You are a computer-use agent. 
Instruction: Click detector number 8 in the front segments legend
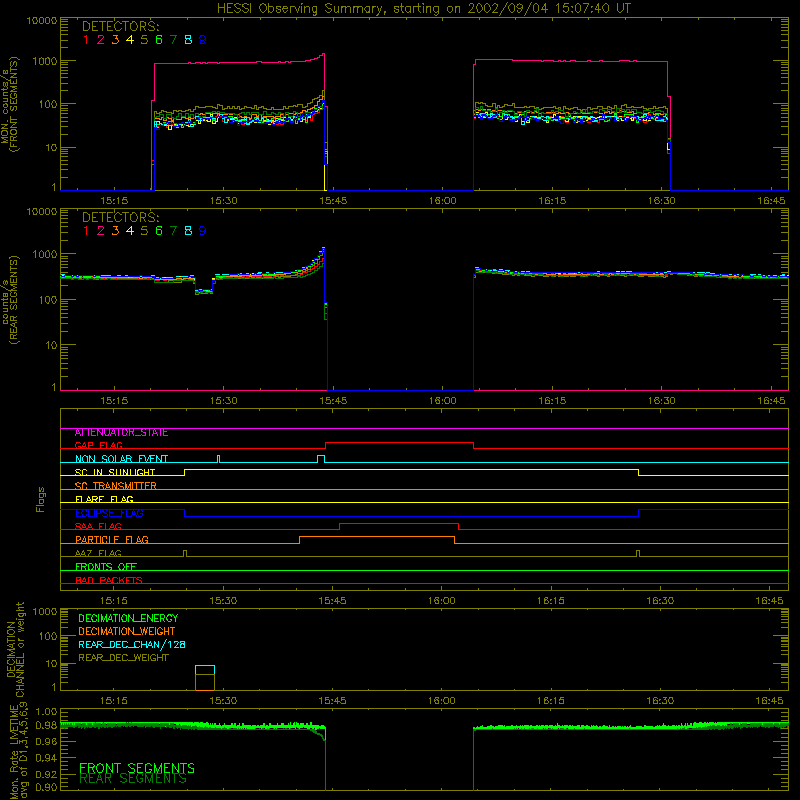click(x=188, y=40)
